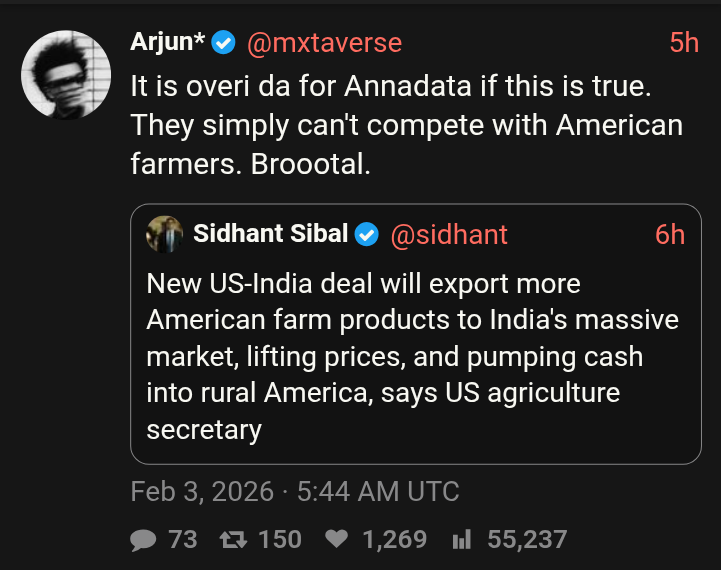The height and width of the screenshot is (570, 721).
Task: Open the quoted US-India deal tweet text
Action: tap(412, 357)
